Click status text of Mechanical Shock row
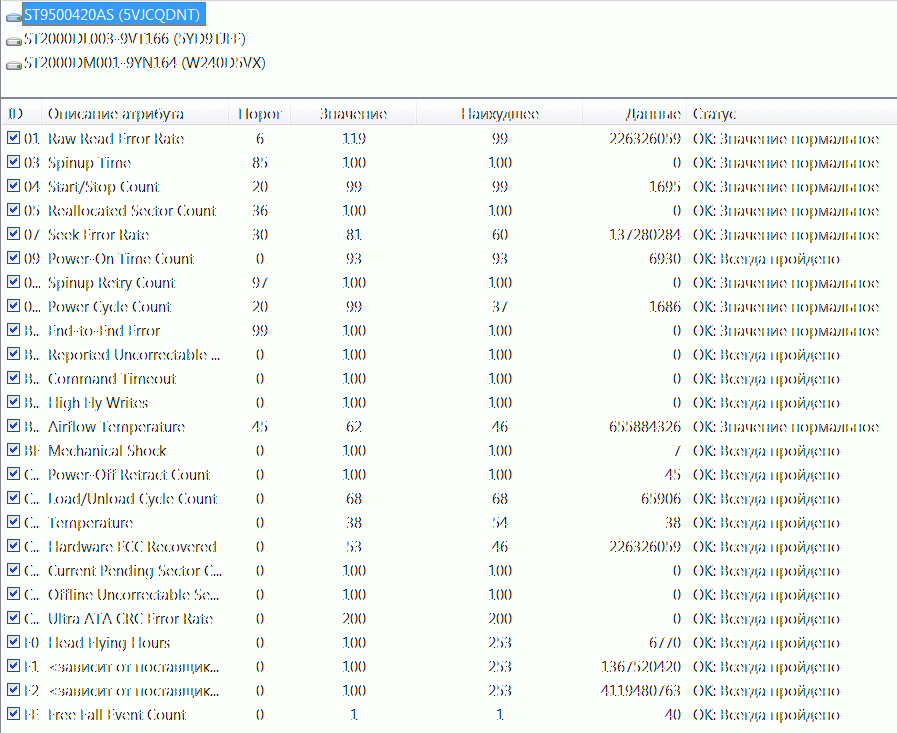This screenshot has width=897, height=733. coord(766,451)
